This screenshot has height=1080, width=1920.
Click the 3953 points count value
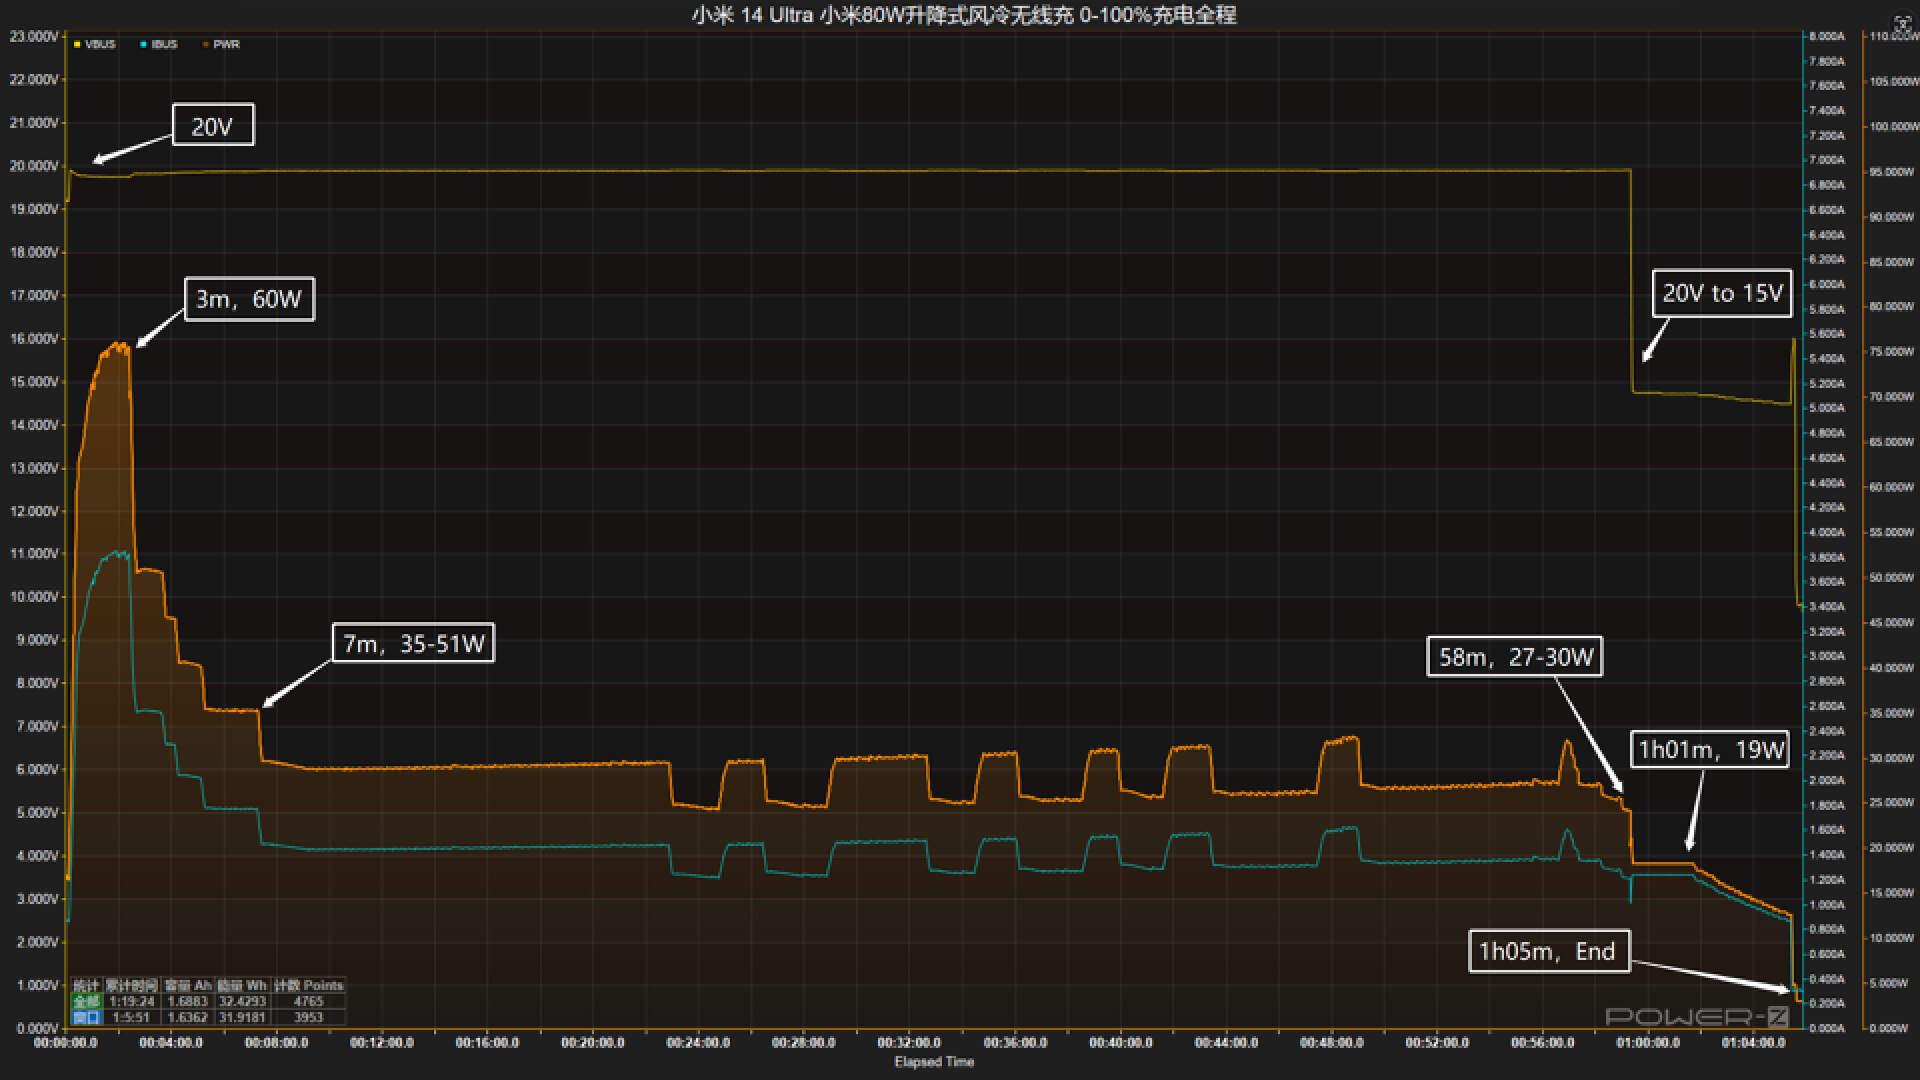click(308, 1017)
